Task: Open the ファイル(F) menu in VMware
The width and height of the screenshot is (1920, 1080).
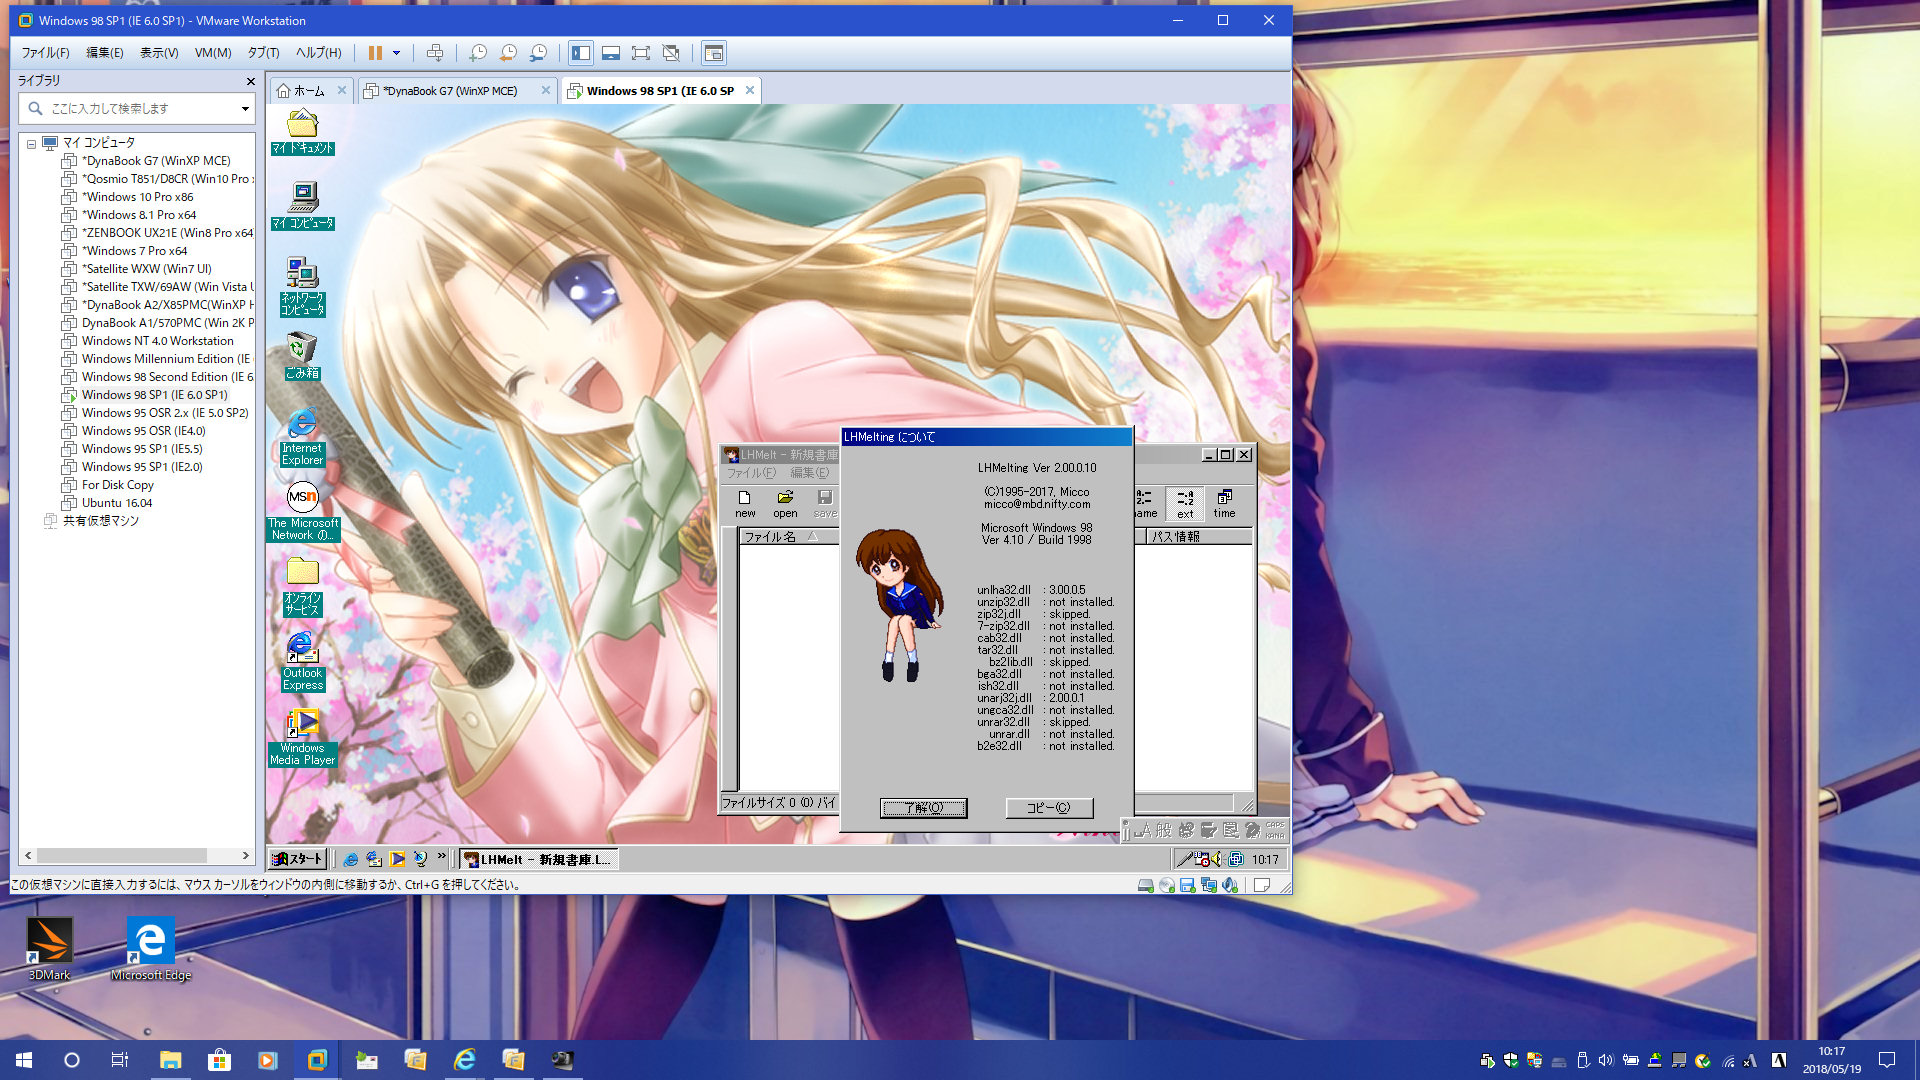Action: coord(46,53)
